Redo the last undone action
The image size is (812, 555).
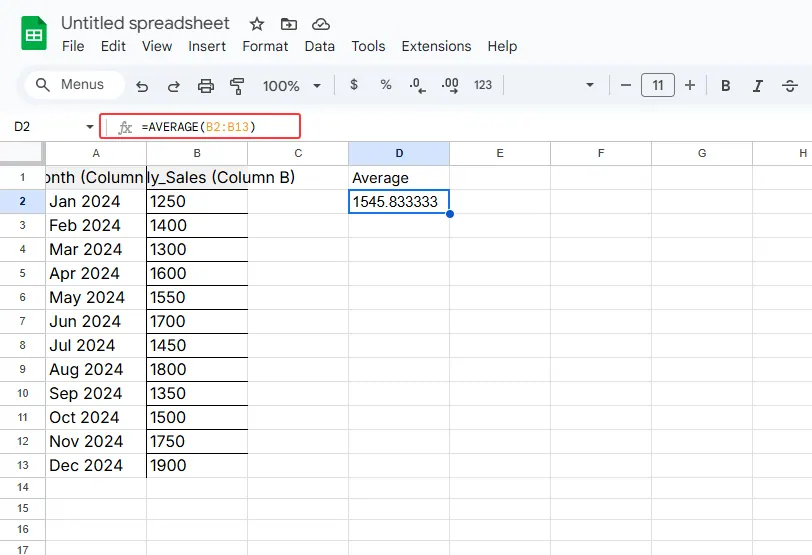pyautogui.click(x=174, y=86)
